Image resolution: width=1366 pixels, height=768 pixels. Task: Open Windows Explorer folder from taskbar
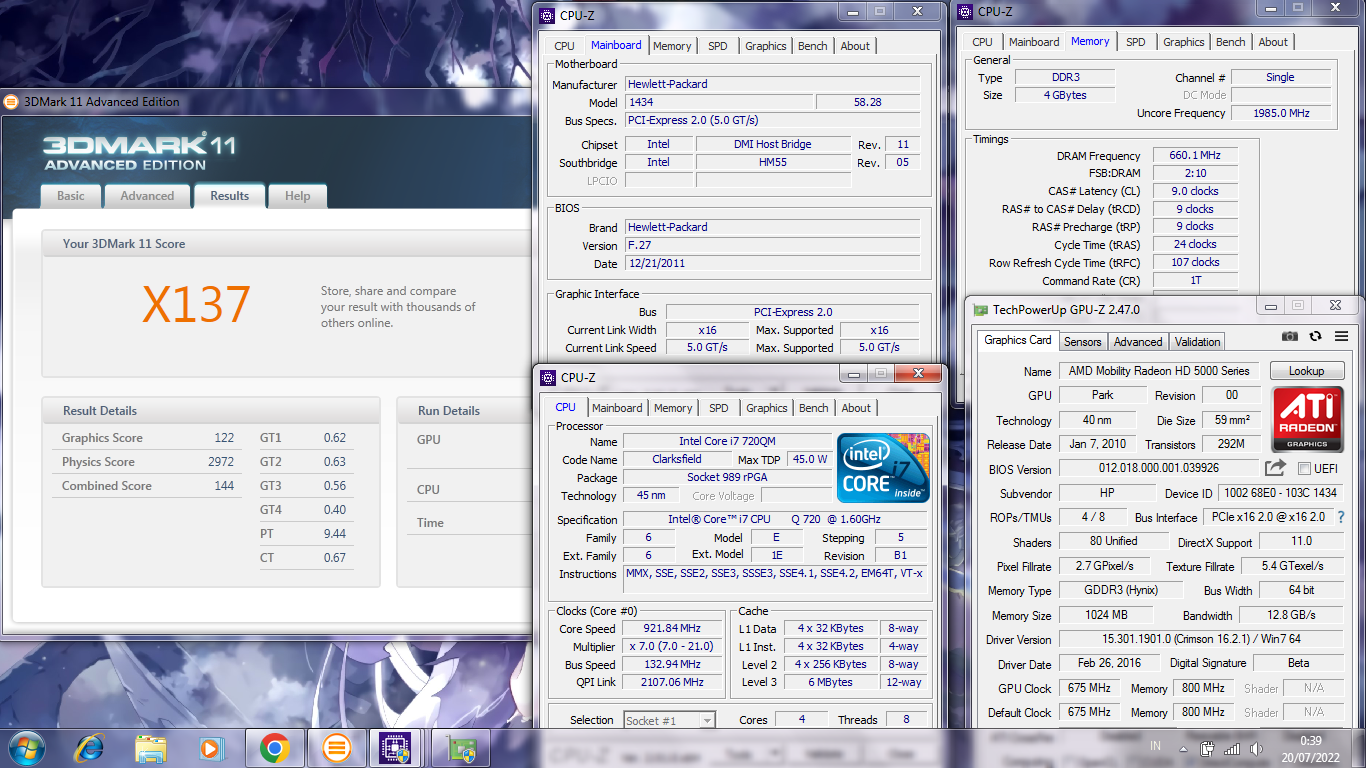[151, 747]
